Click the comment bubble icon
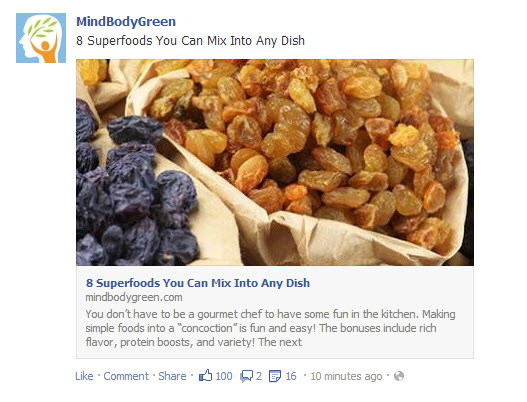Screen dimensions: 527x402 tap(246, 376)
